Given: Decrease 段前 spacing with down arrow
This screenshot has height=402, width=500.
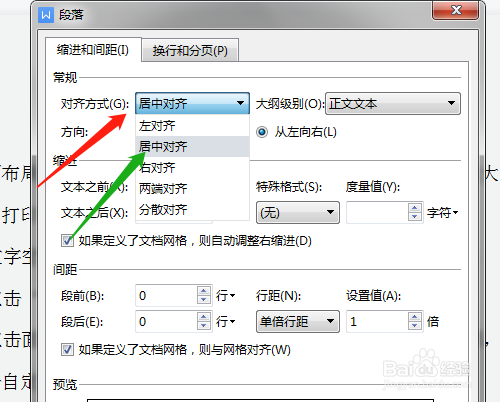Looking at the screenshot, I should [204, 300].
